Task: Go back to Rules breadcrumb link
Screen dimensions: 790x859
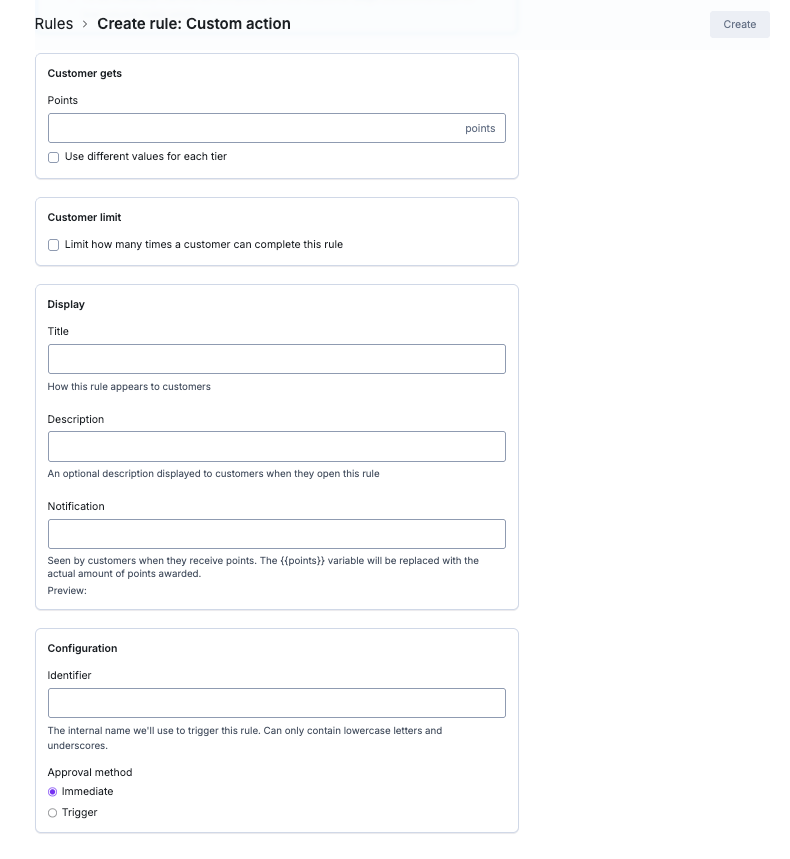Action: (x=54, y=24)
